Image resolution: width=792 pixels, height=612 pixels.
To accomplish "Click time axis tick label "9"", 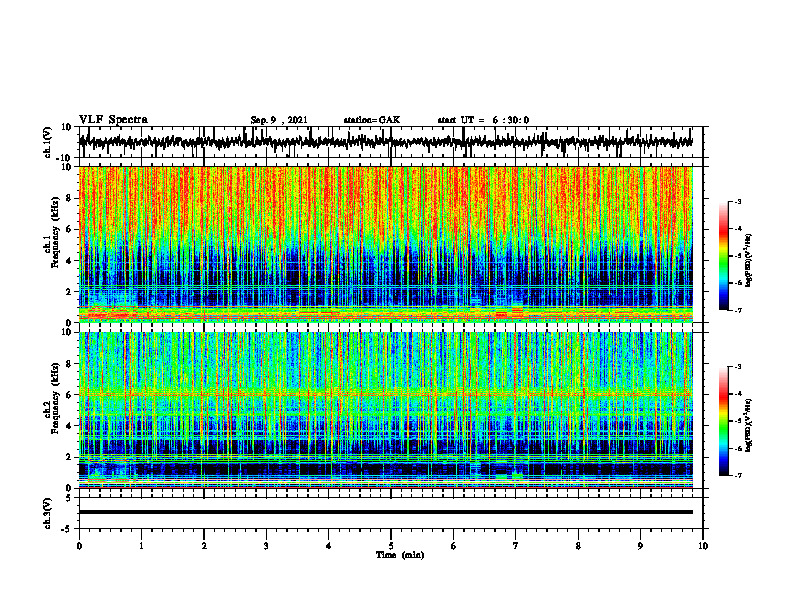I will coord(640,546).
